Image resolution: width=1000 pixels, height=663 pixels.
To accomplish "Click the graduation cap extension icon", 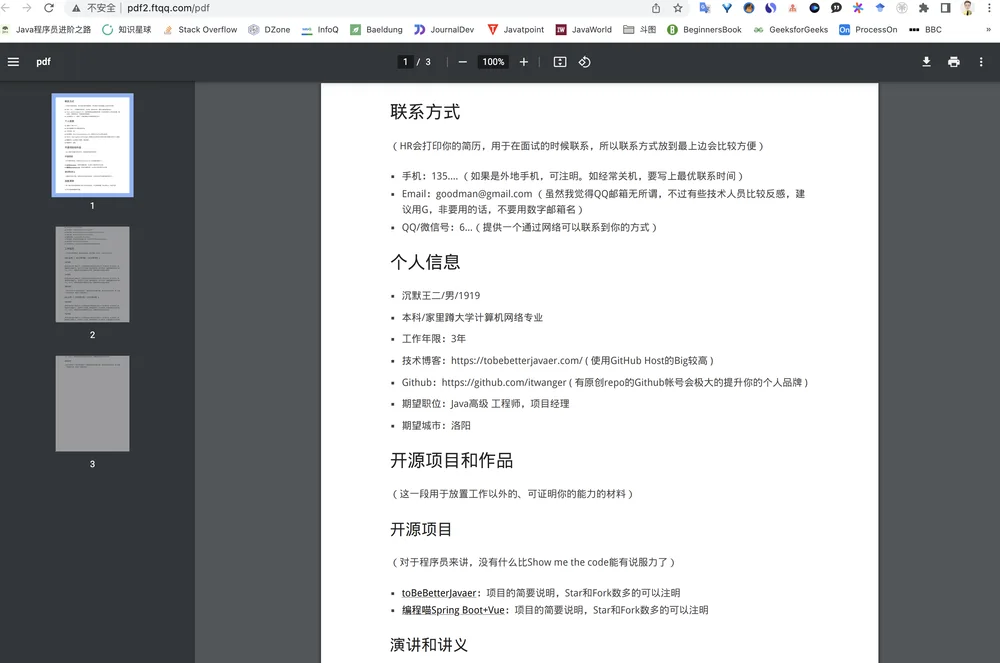I will [x=880, y=8].
